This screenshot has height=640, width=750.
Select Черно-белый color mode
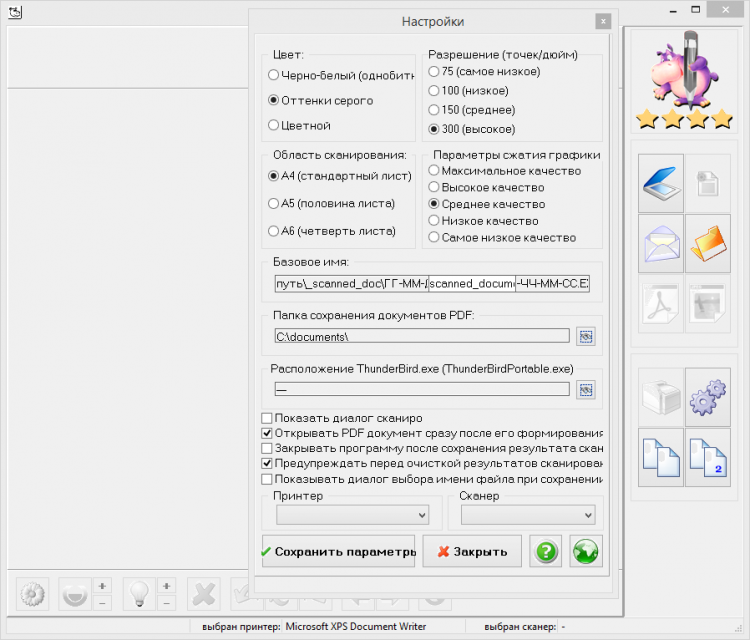point(342,75)
